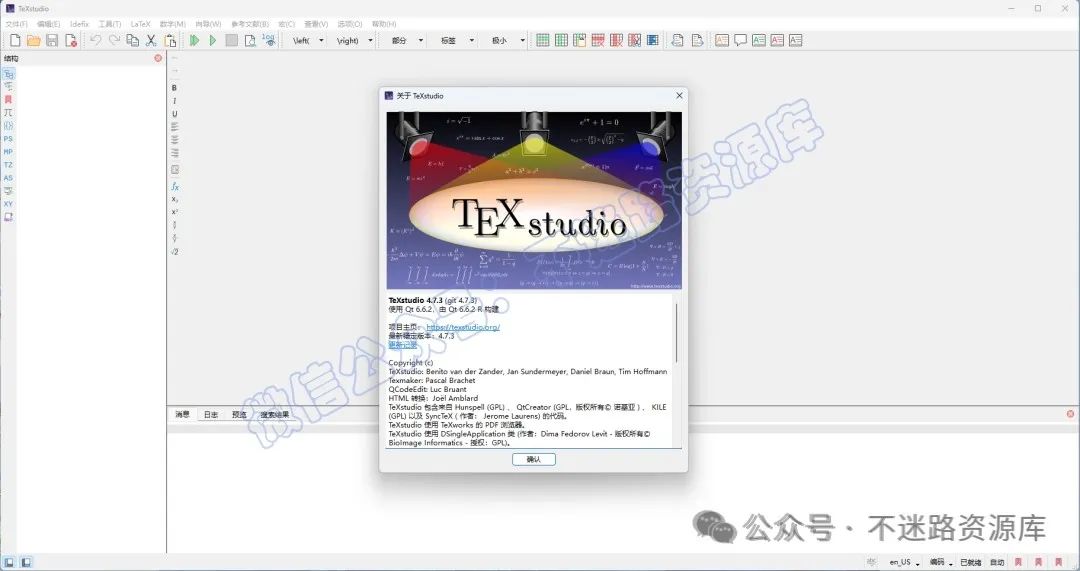Screen dimensions: 1080x571
Task: Save the document with the floppy disk icon
Action: tap(52, 41)
